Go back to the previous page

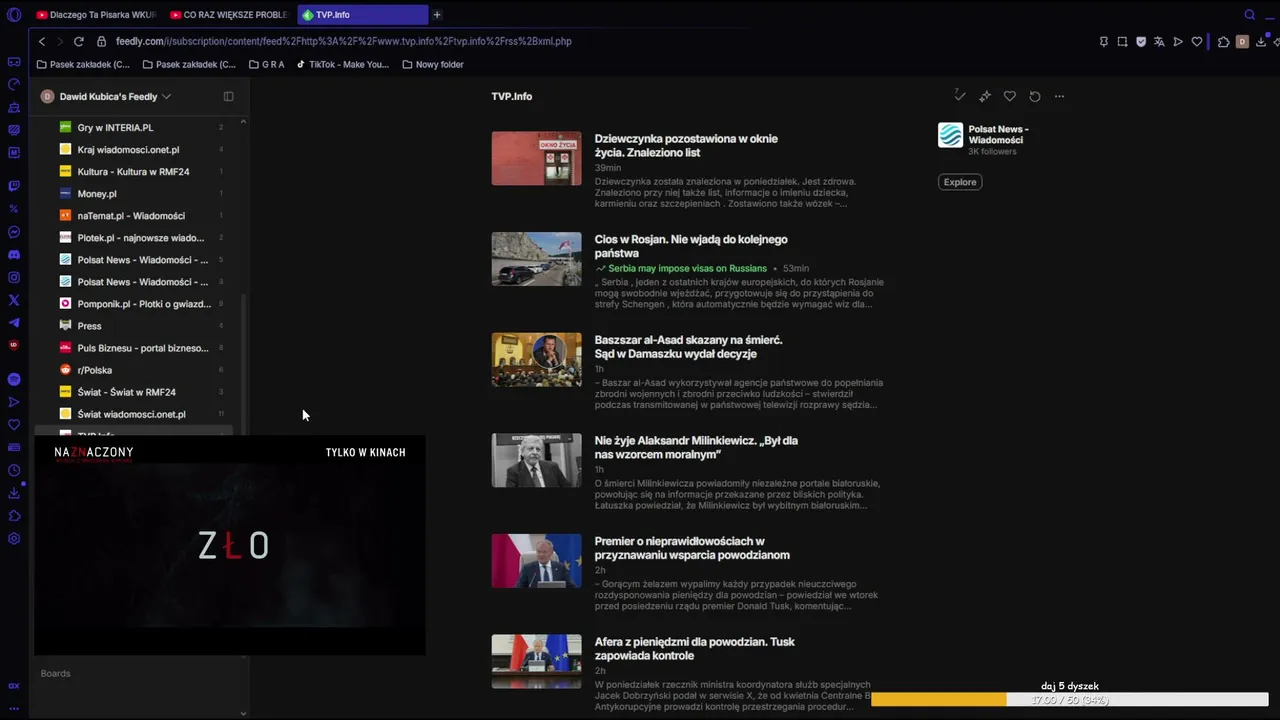(x=42, y=42)
